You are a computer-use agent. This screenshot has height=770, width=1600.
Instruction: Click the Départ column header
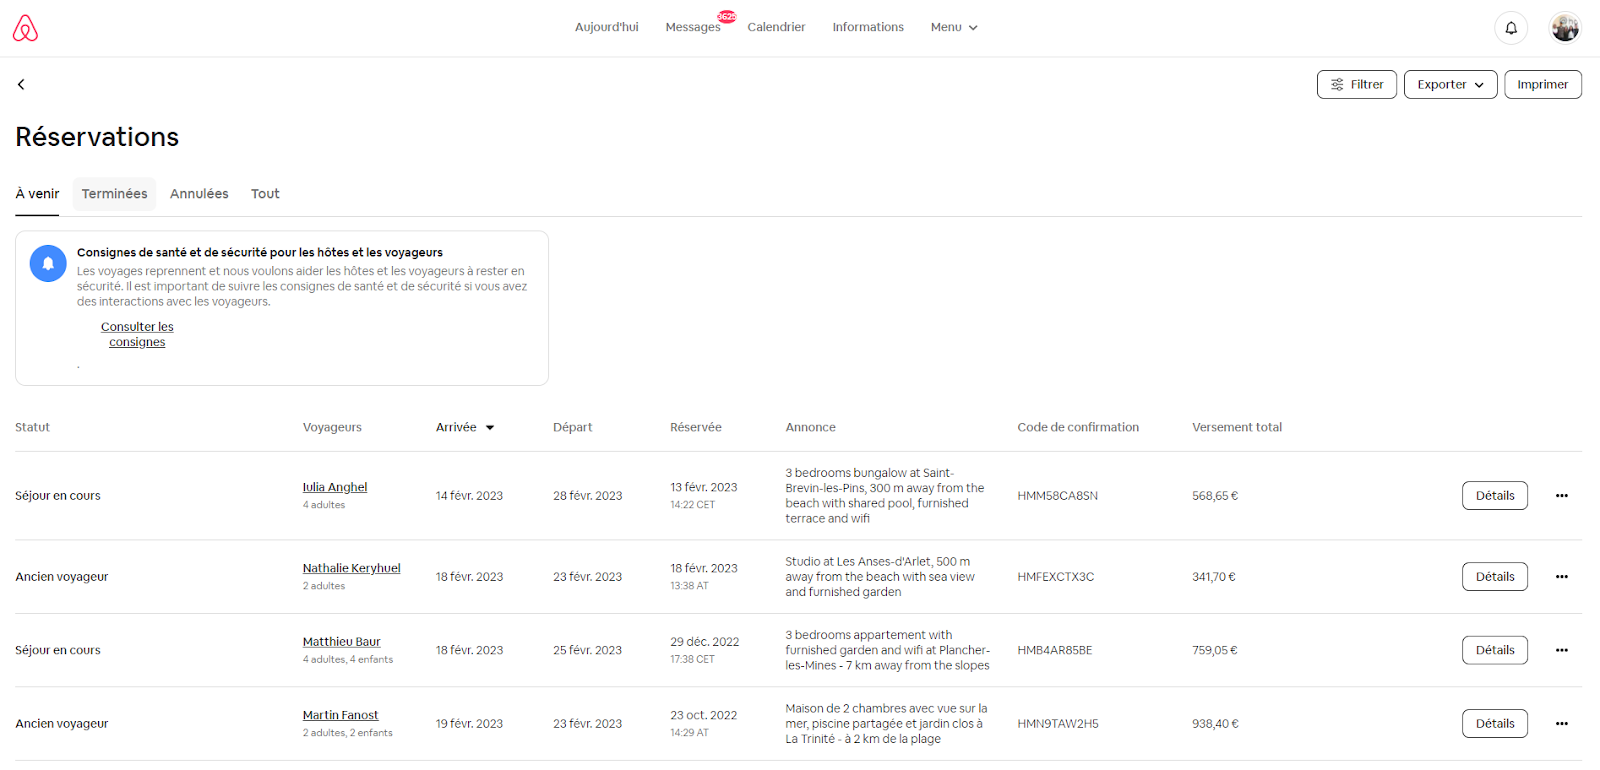(572, 428)
